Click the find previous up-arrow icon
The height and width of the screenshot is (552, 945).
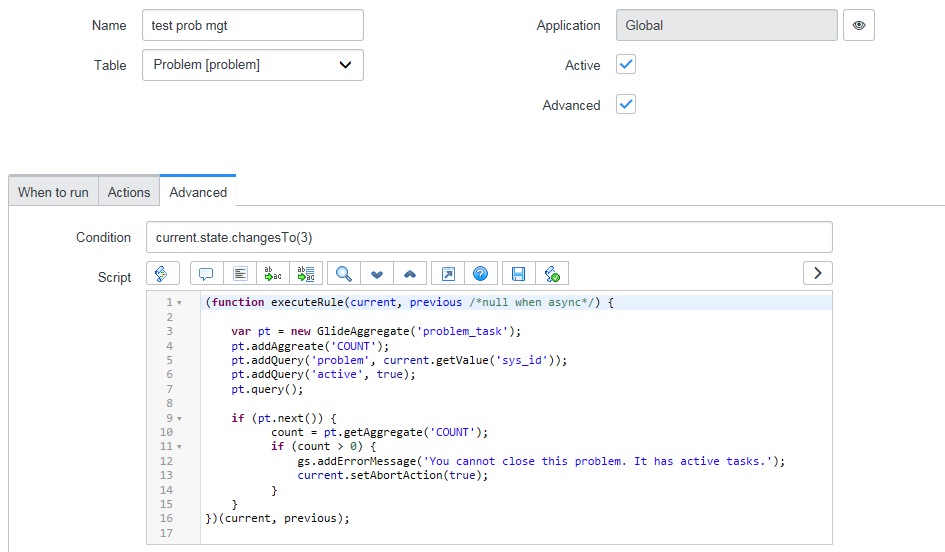pos(410,274)
